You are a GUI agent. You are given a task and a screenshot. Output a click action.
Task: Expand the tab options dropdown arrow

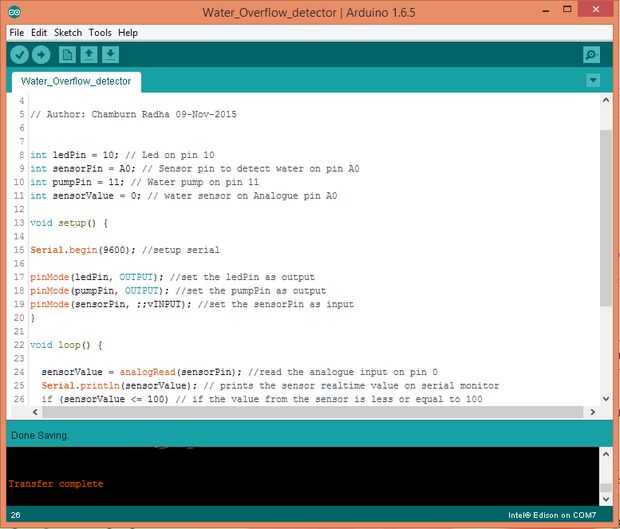coord(593,81)
